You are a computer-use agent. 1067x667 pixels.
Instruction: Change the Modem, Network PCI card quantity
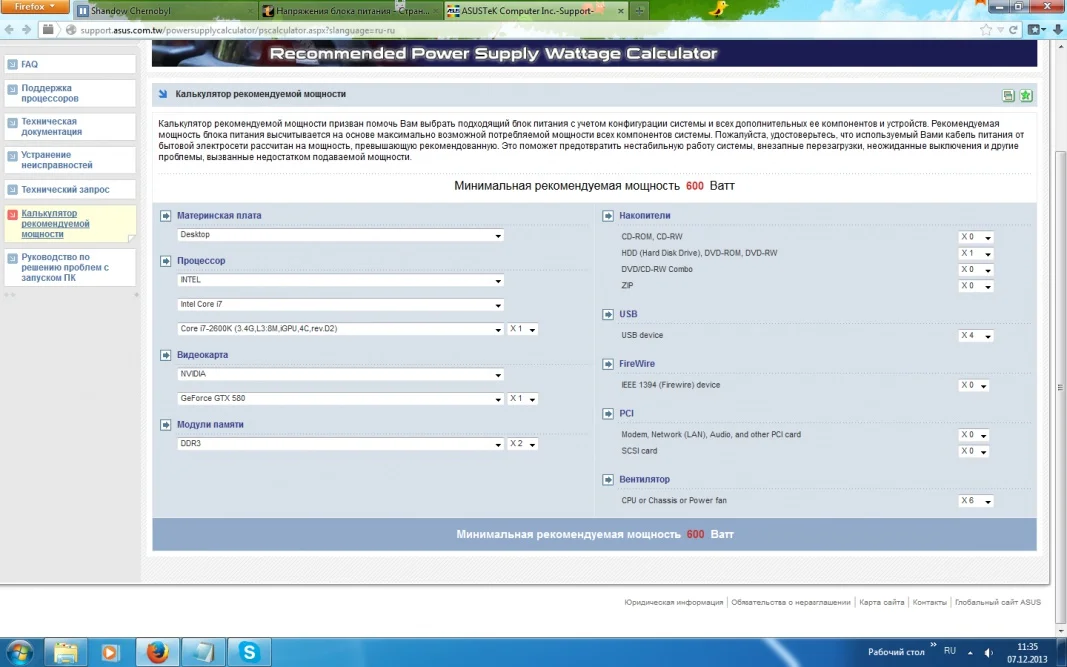[x=974, y=435]
